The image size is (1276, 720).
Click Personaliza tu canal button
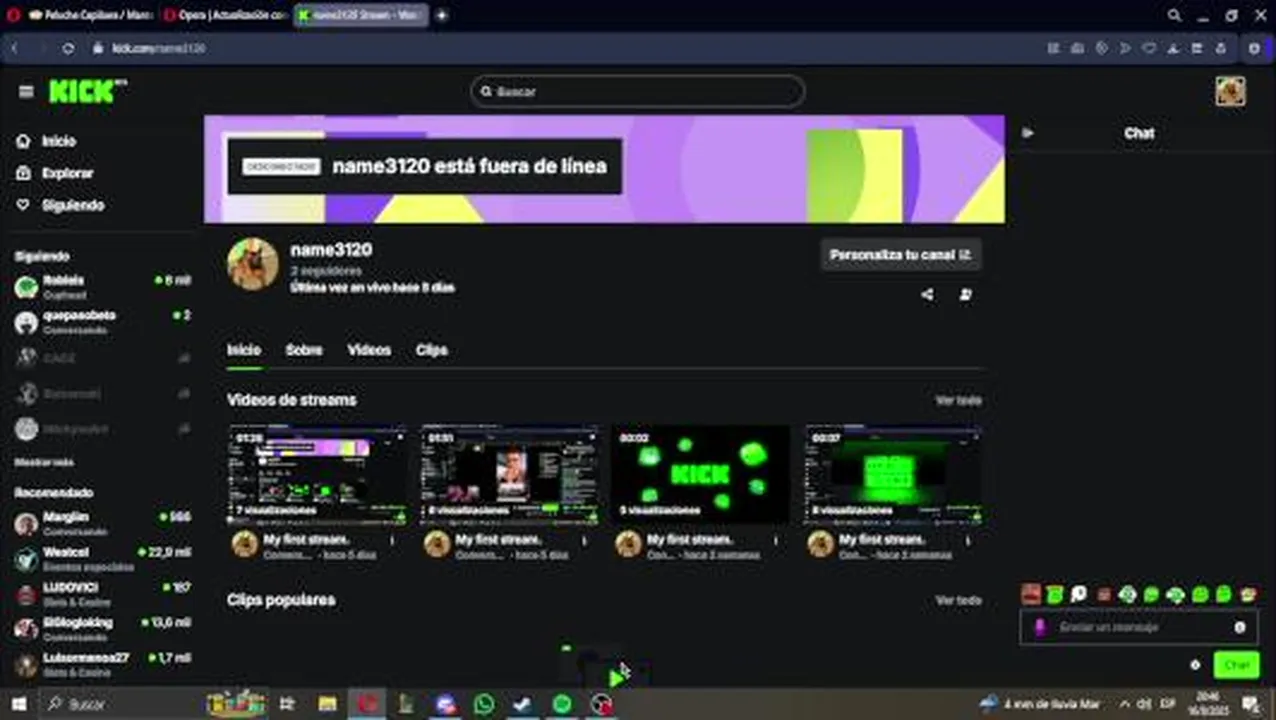click(x=900, y=255)
